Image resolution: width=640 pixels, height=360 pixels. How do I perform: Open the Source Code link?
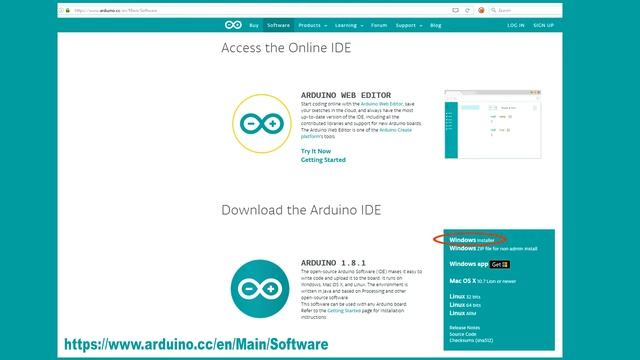coord(463,334)
